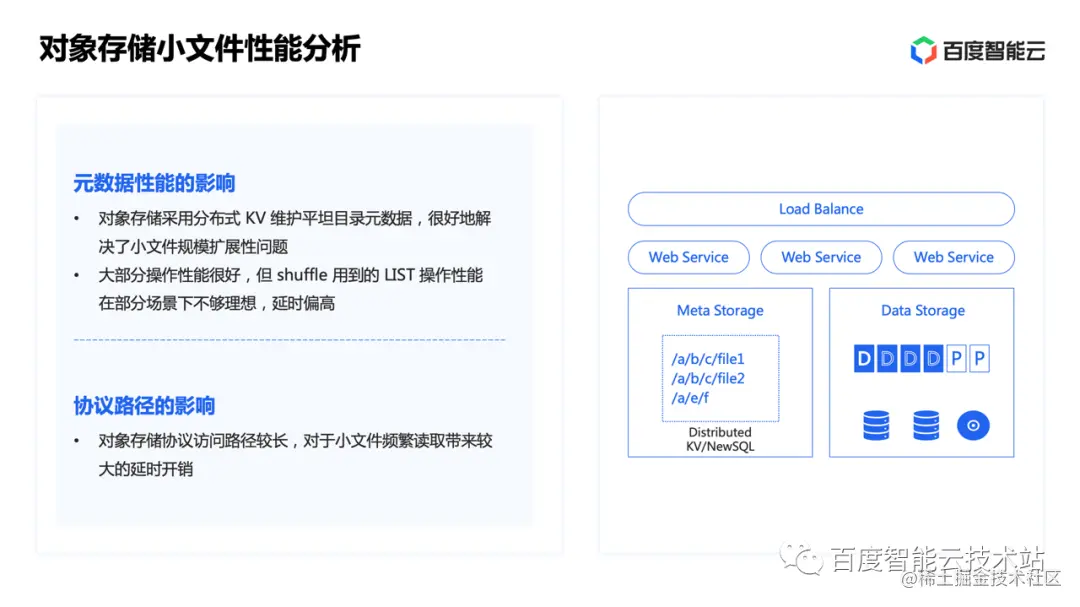Toggle the middle Web Service node
Image resolution: width=1080 pixels, height=607 pixels.
[821, 257]
